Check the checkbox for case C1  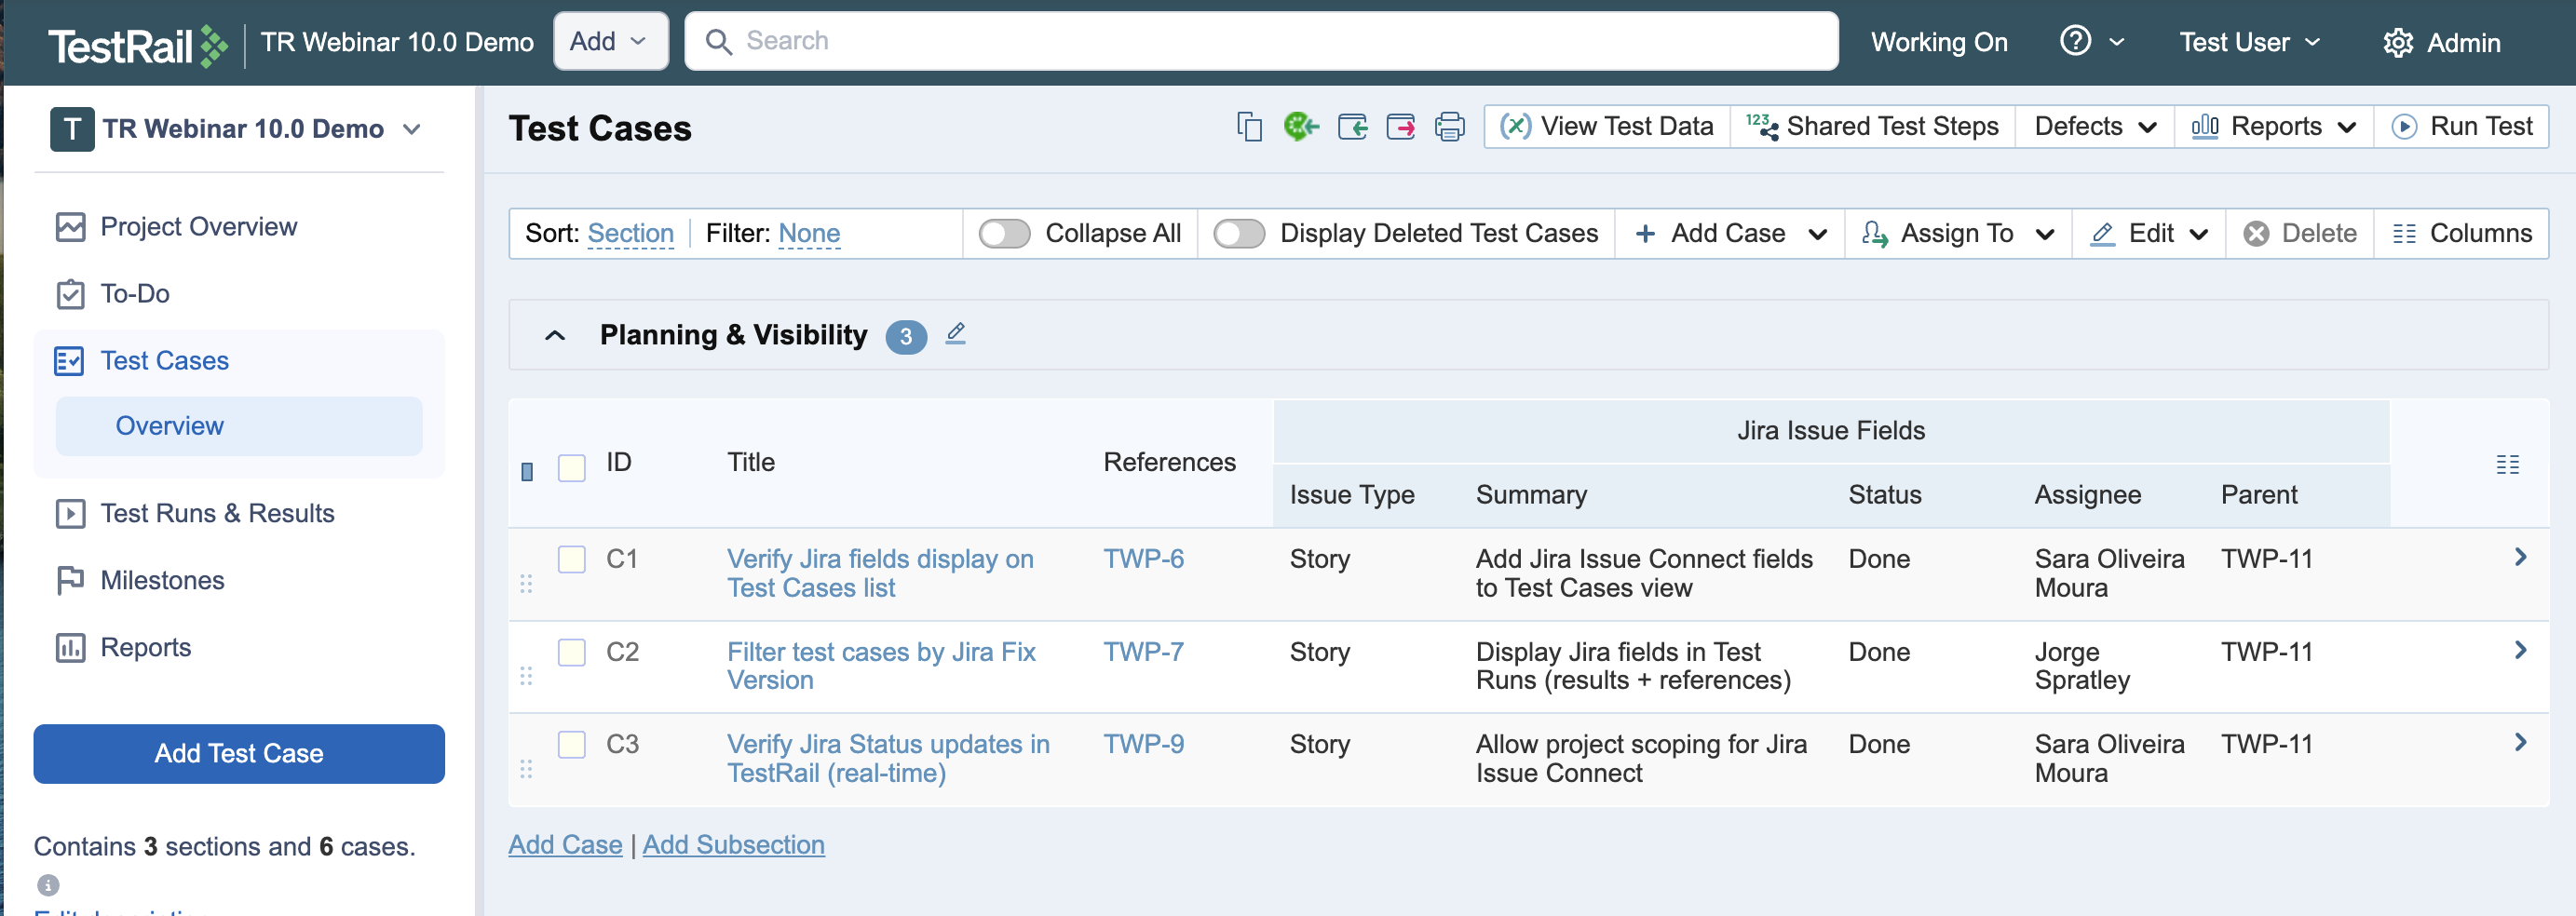tap(571, 559)
